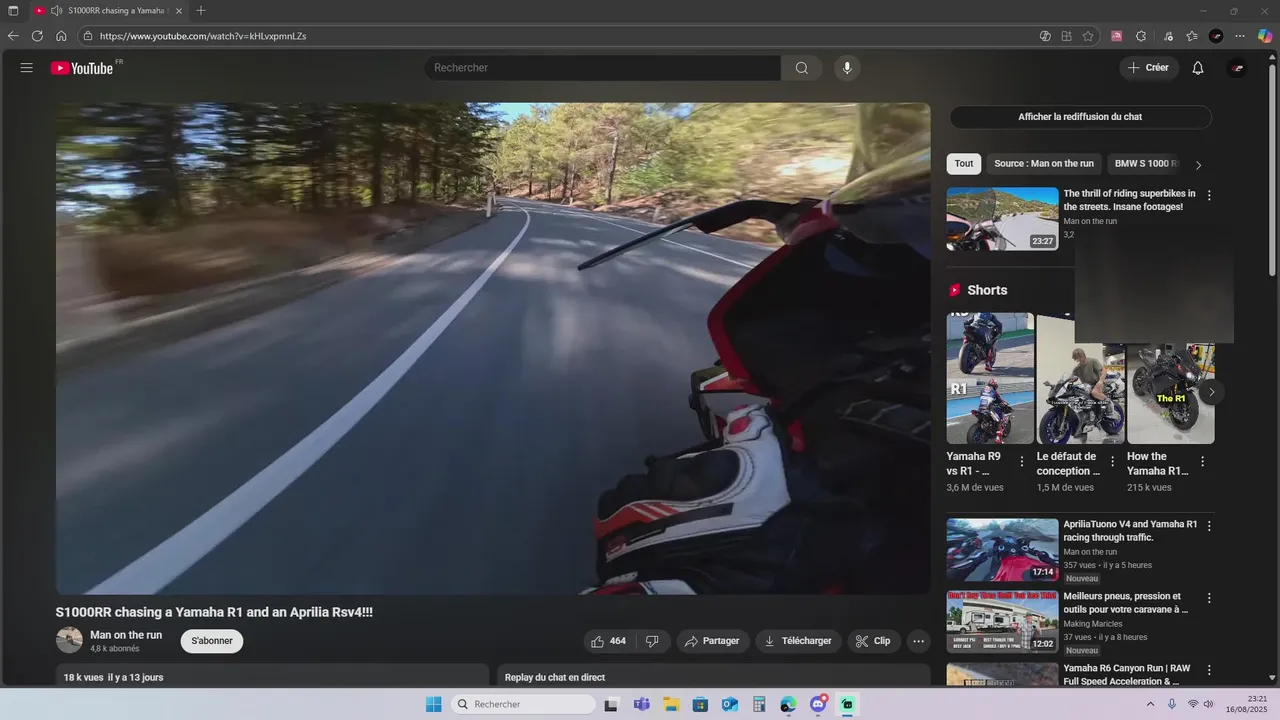Show hidden icons in the system tray
The image size is (1280, 720).
pos(1150,704)
